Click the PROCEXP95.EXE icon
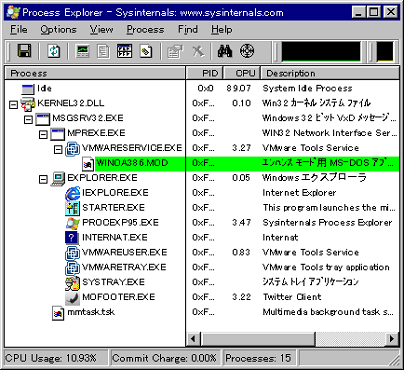404x370 pixels. click(72, 223)
